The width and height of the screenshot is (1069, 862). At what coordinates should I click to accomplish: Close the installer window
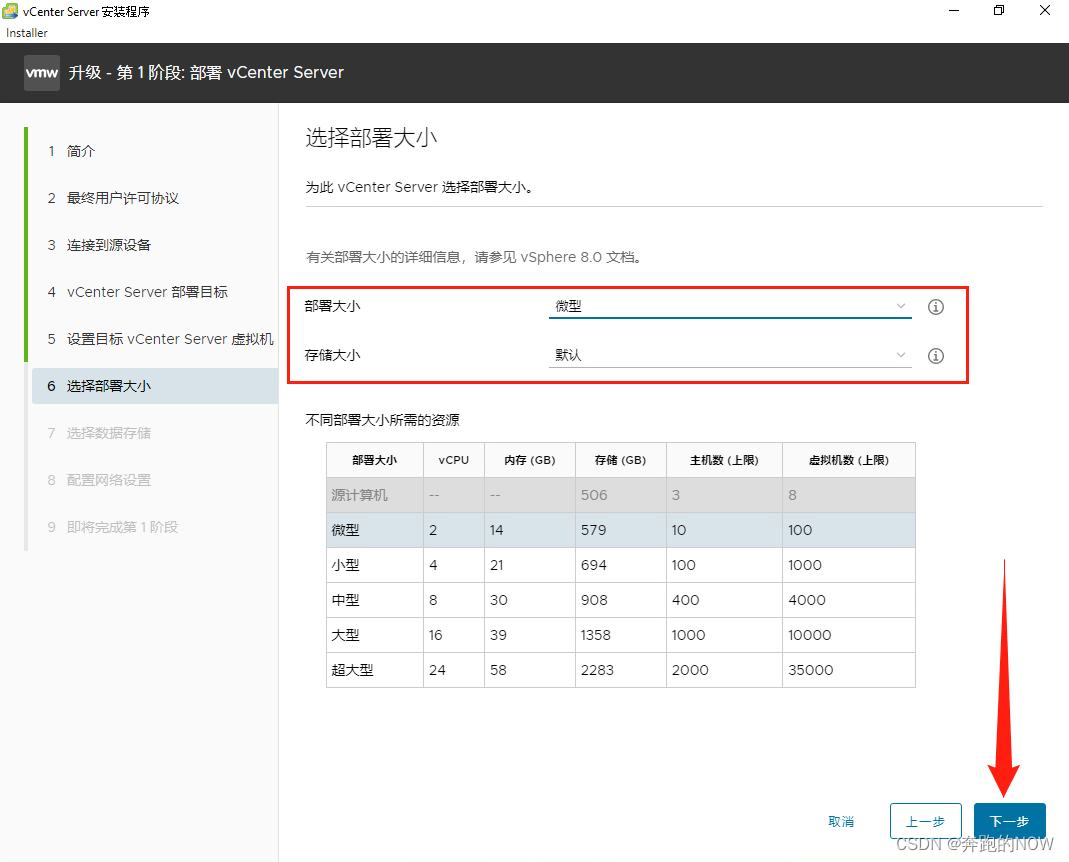pyautogui.click(x=1044, y=10)
